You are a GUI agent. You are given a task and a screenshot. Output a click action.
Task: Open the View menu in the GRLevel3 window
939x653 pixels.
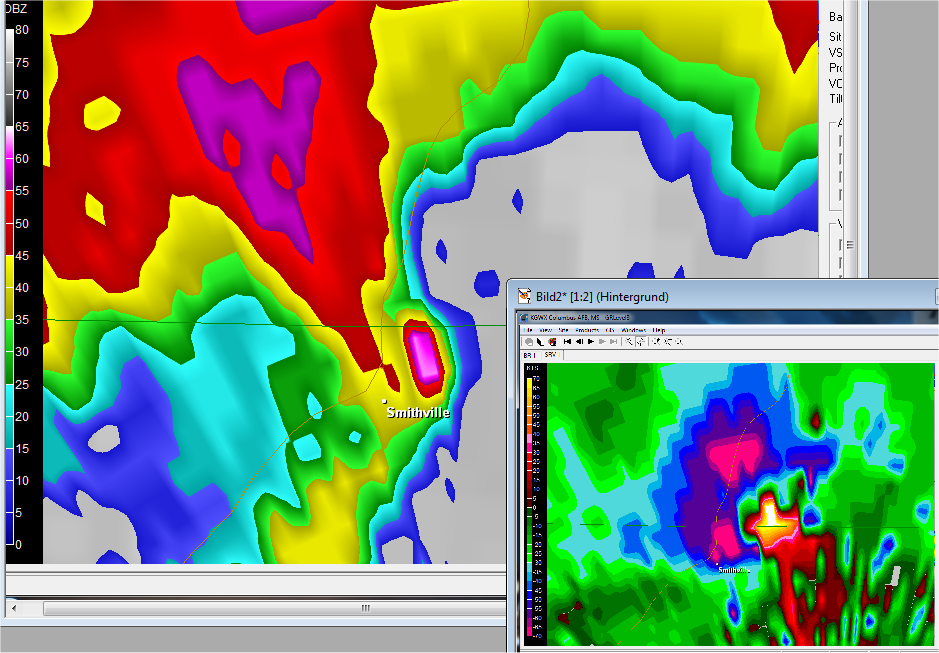click(x=546, y=330)
